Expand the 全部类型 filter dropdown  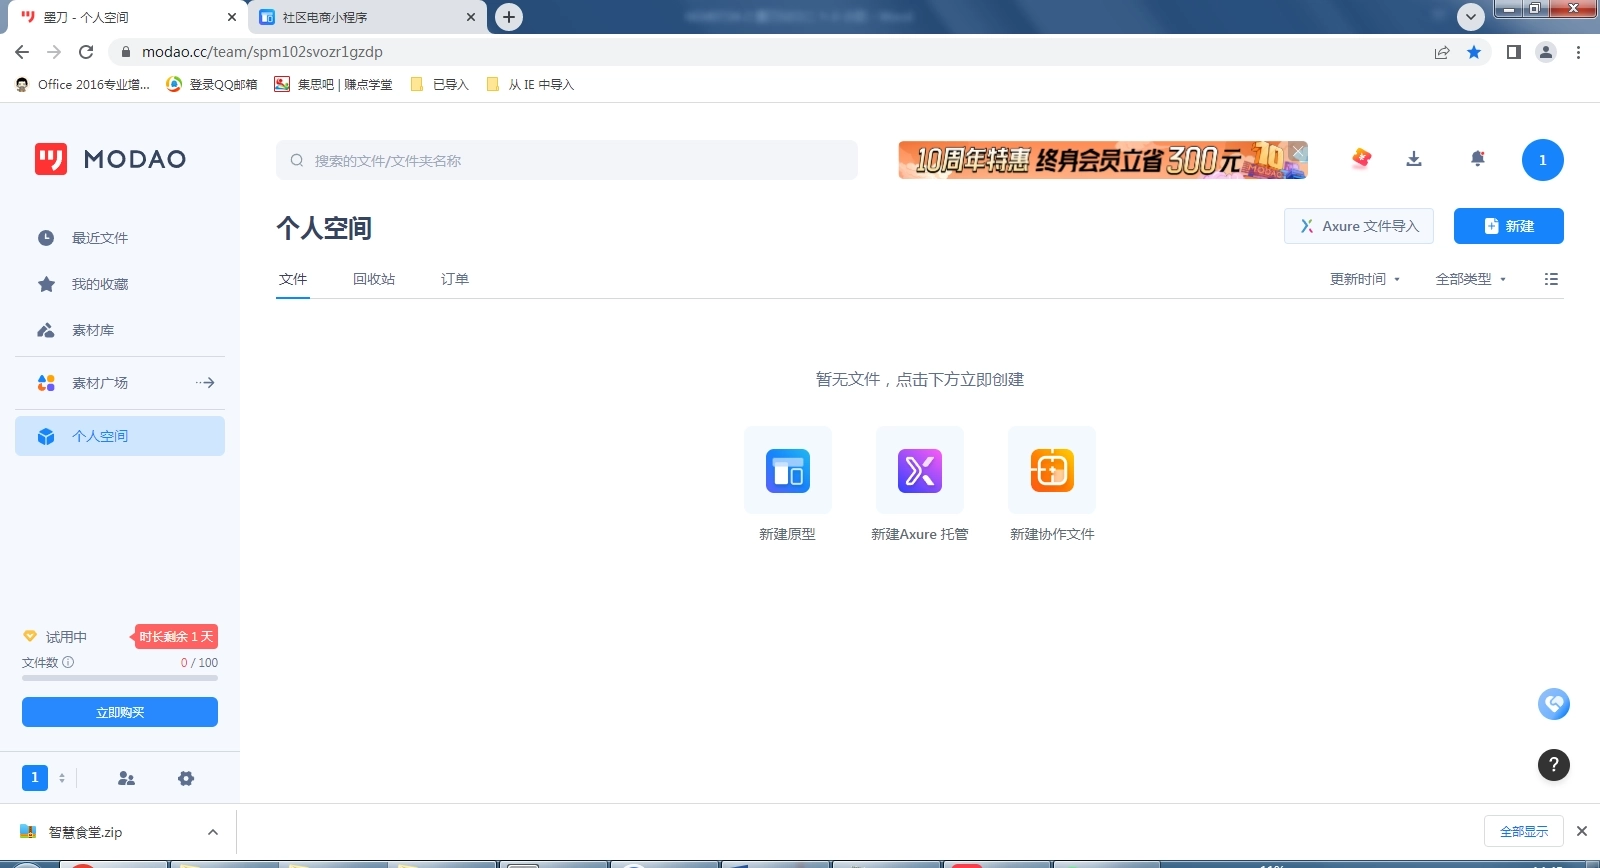1470,279
